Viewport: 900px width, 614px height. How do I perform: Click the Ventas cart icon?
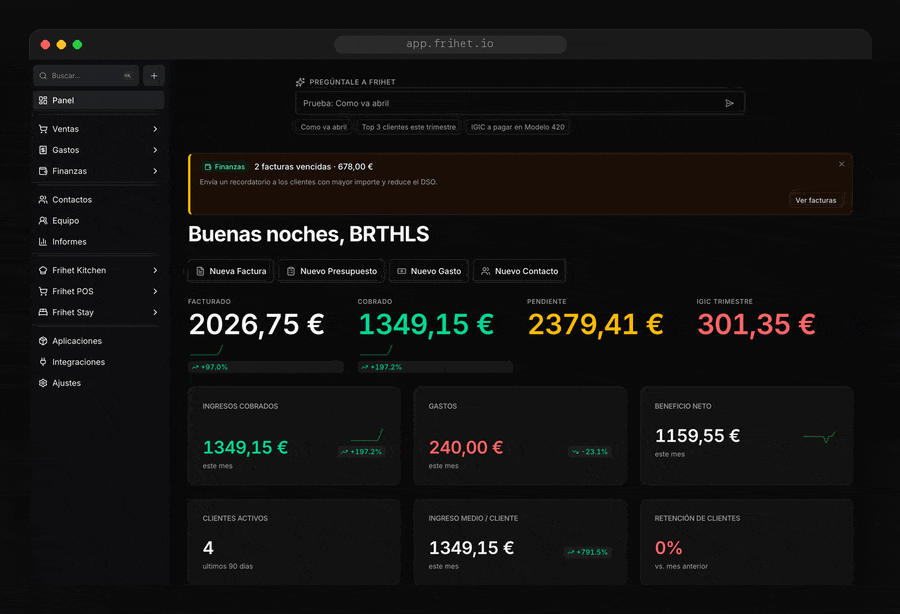coord(43,129)
